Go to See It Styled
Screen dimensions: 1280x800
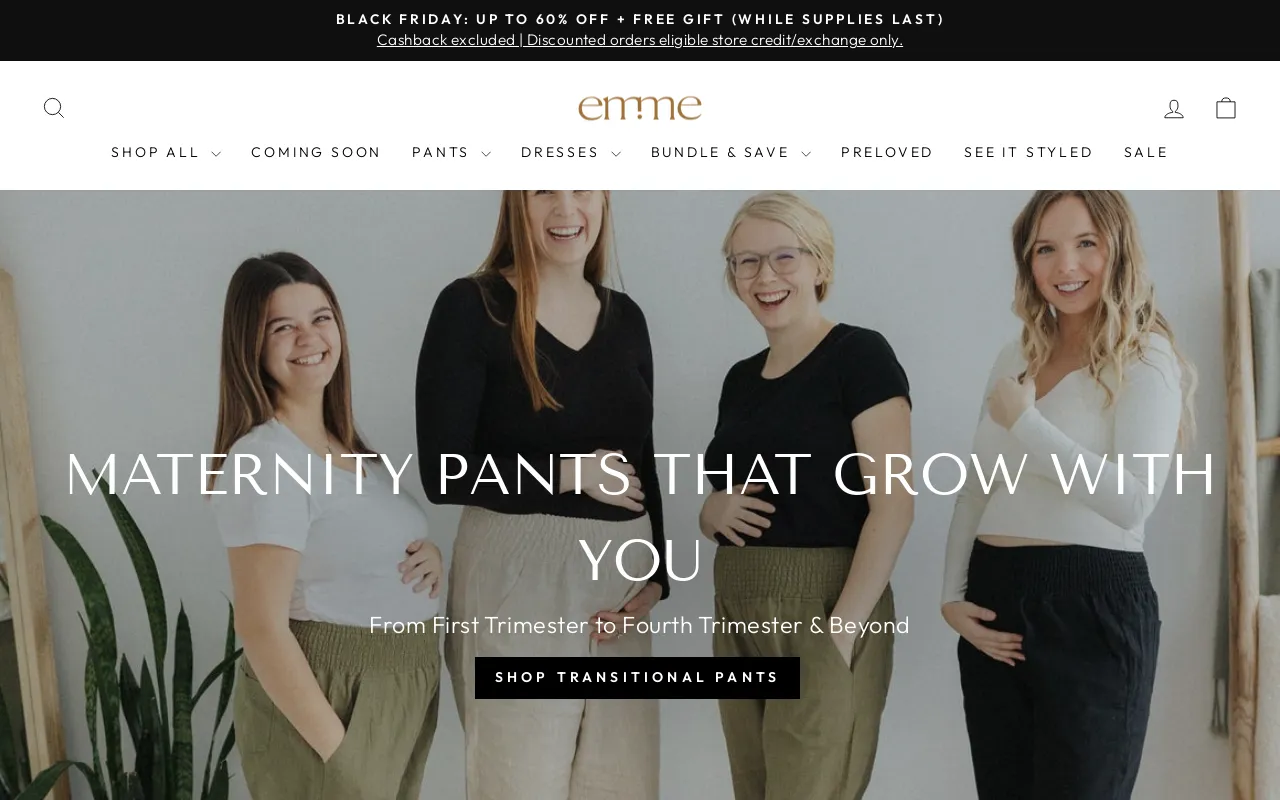coord(1029,153)
